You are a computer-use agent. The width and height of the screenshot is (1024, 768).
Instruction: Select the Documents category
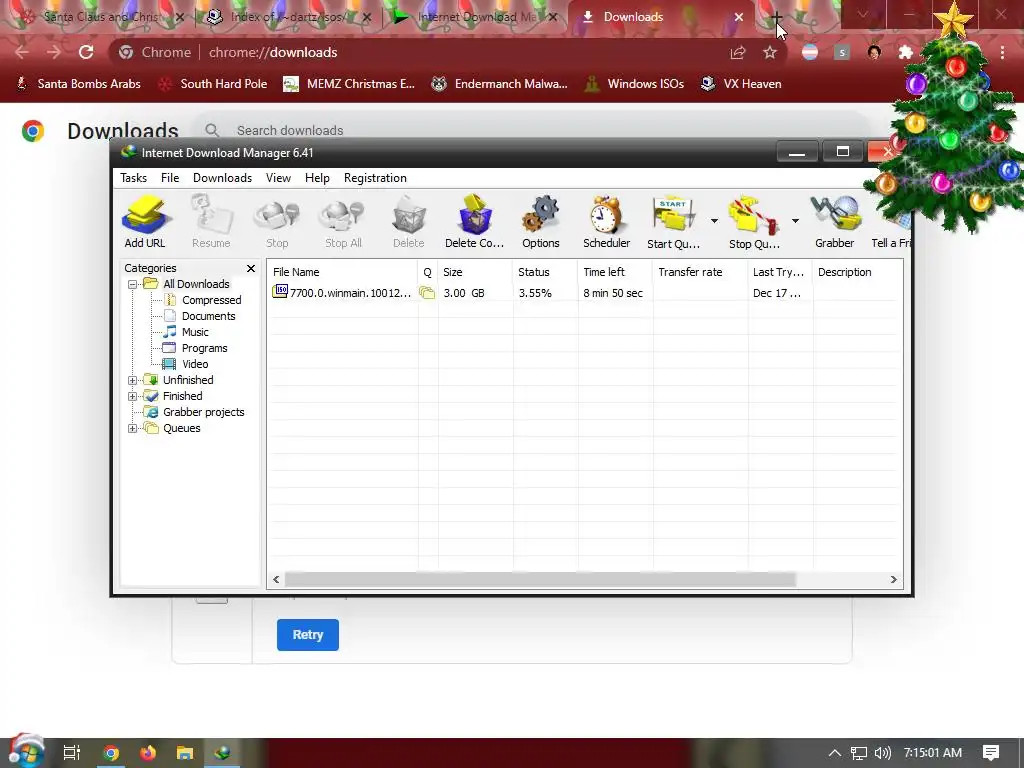[208, 316]
